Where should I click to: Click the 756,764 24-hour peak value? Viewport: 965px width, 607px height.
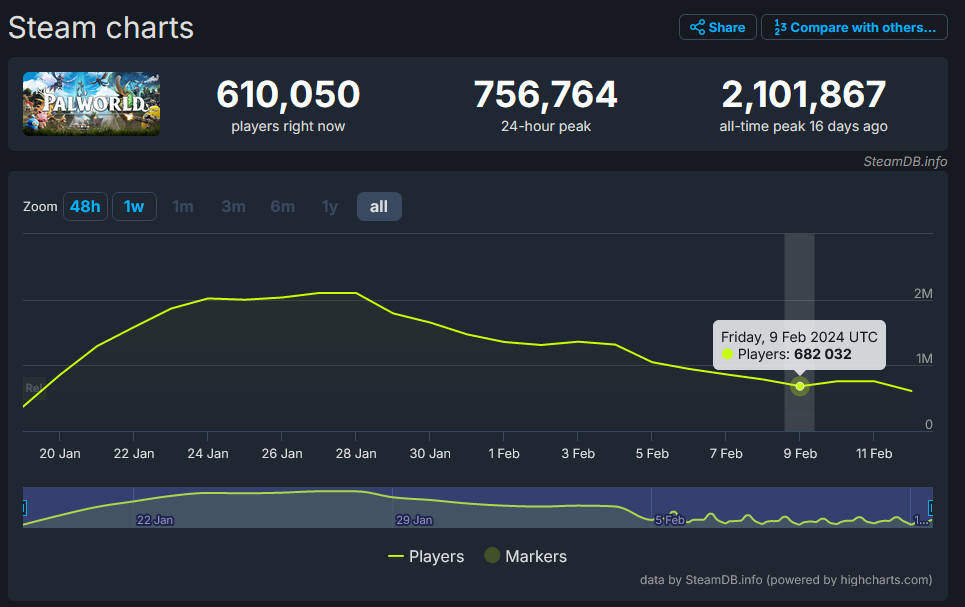[x=545, y=94]
